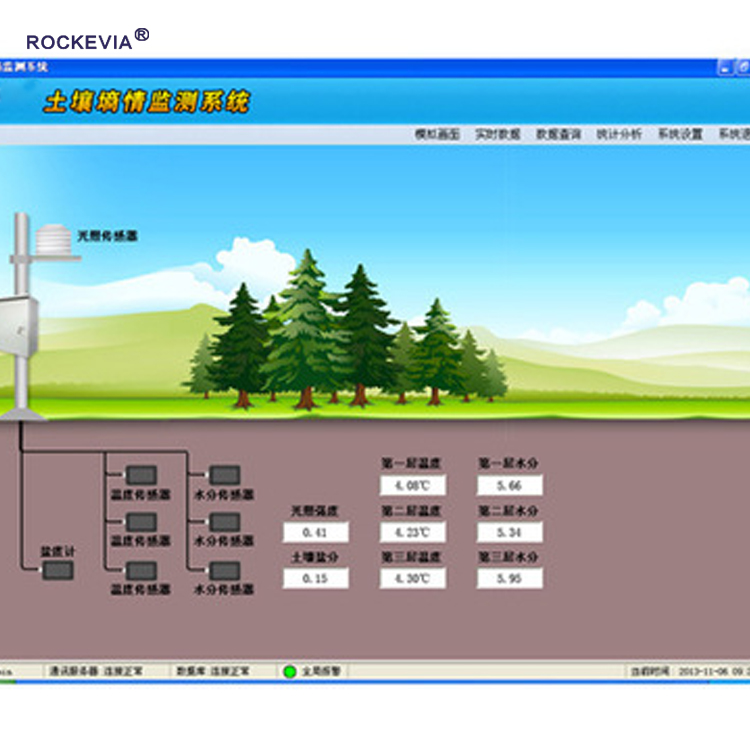The height and width of the screenshot is (750, 750).
Task: Select the middle 温度传感器 icon
Action: click(x=140, y=521)
